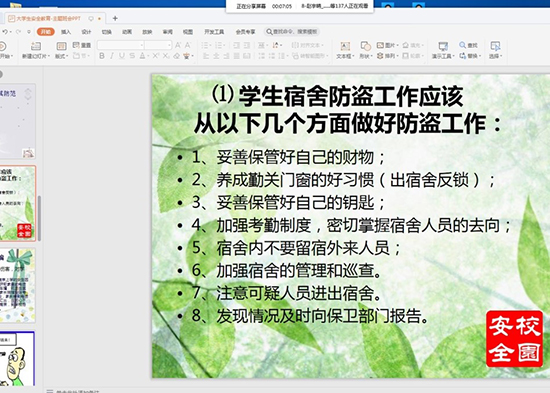Click the justify alignment icon

[237, 56]
